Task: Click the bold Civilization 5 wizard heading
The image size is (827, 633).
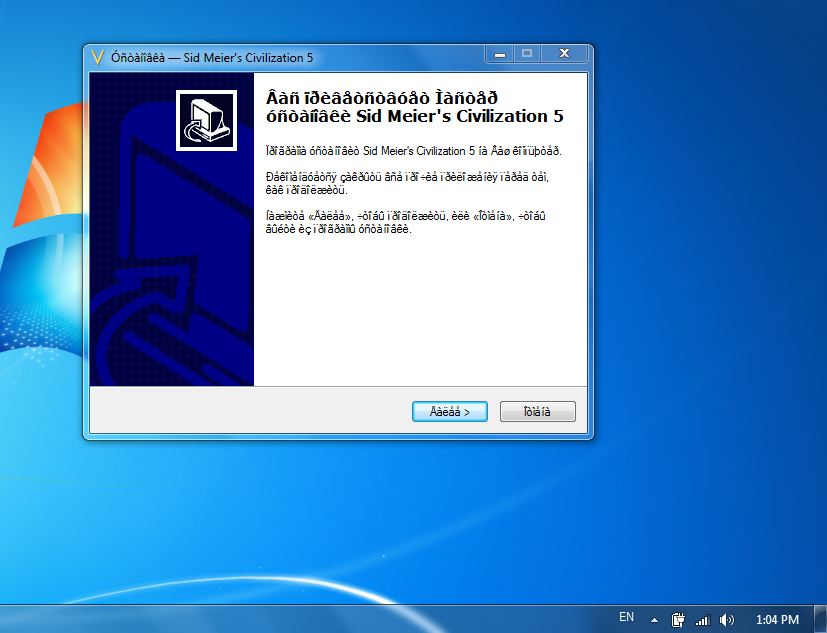Action: [414, 107]
